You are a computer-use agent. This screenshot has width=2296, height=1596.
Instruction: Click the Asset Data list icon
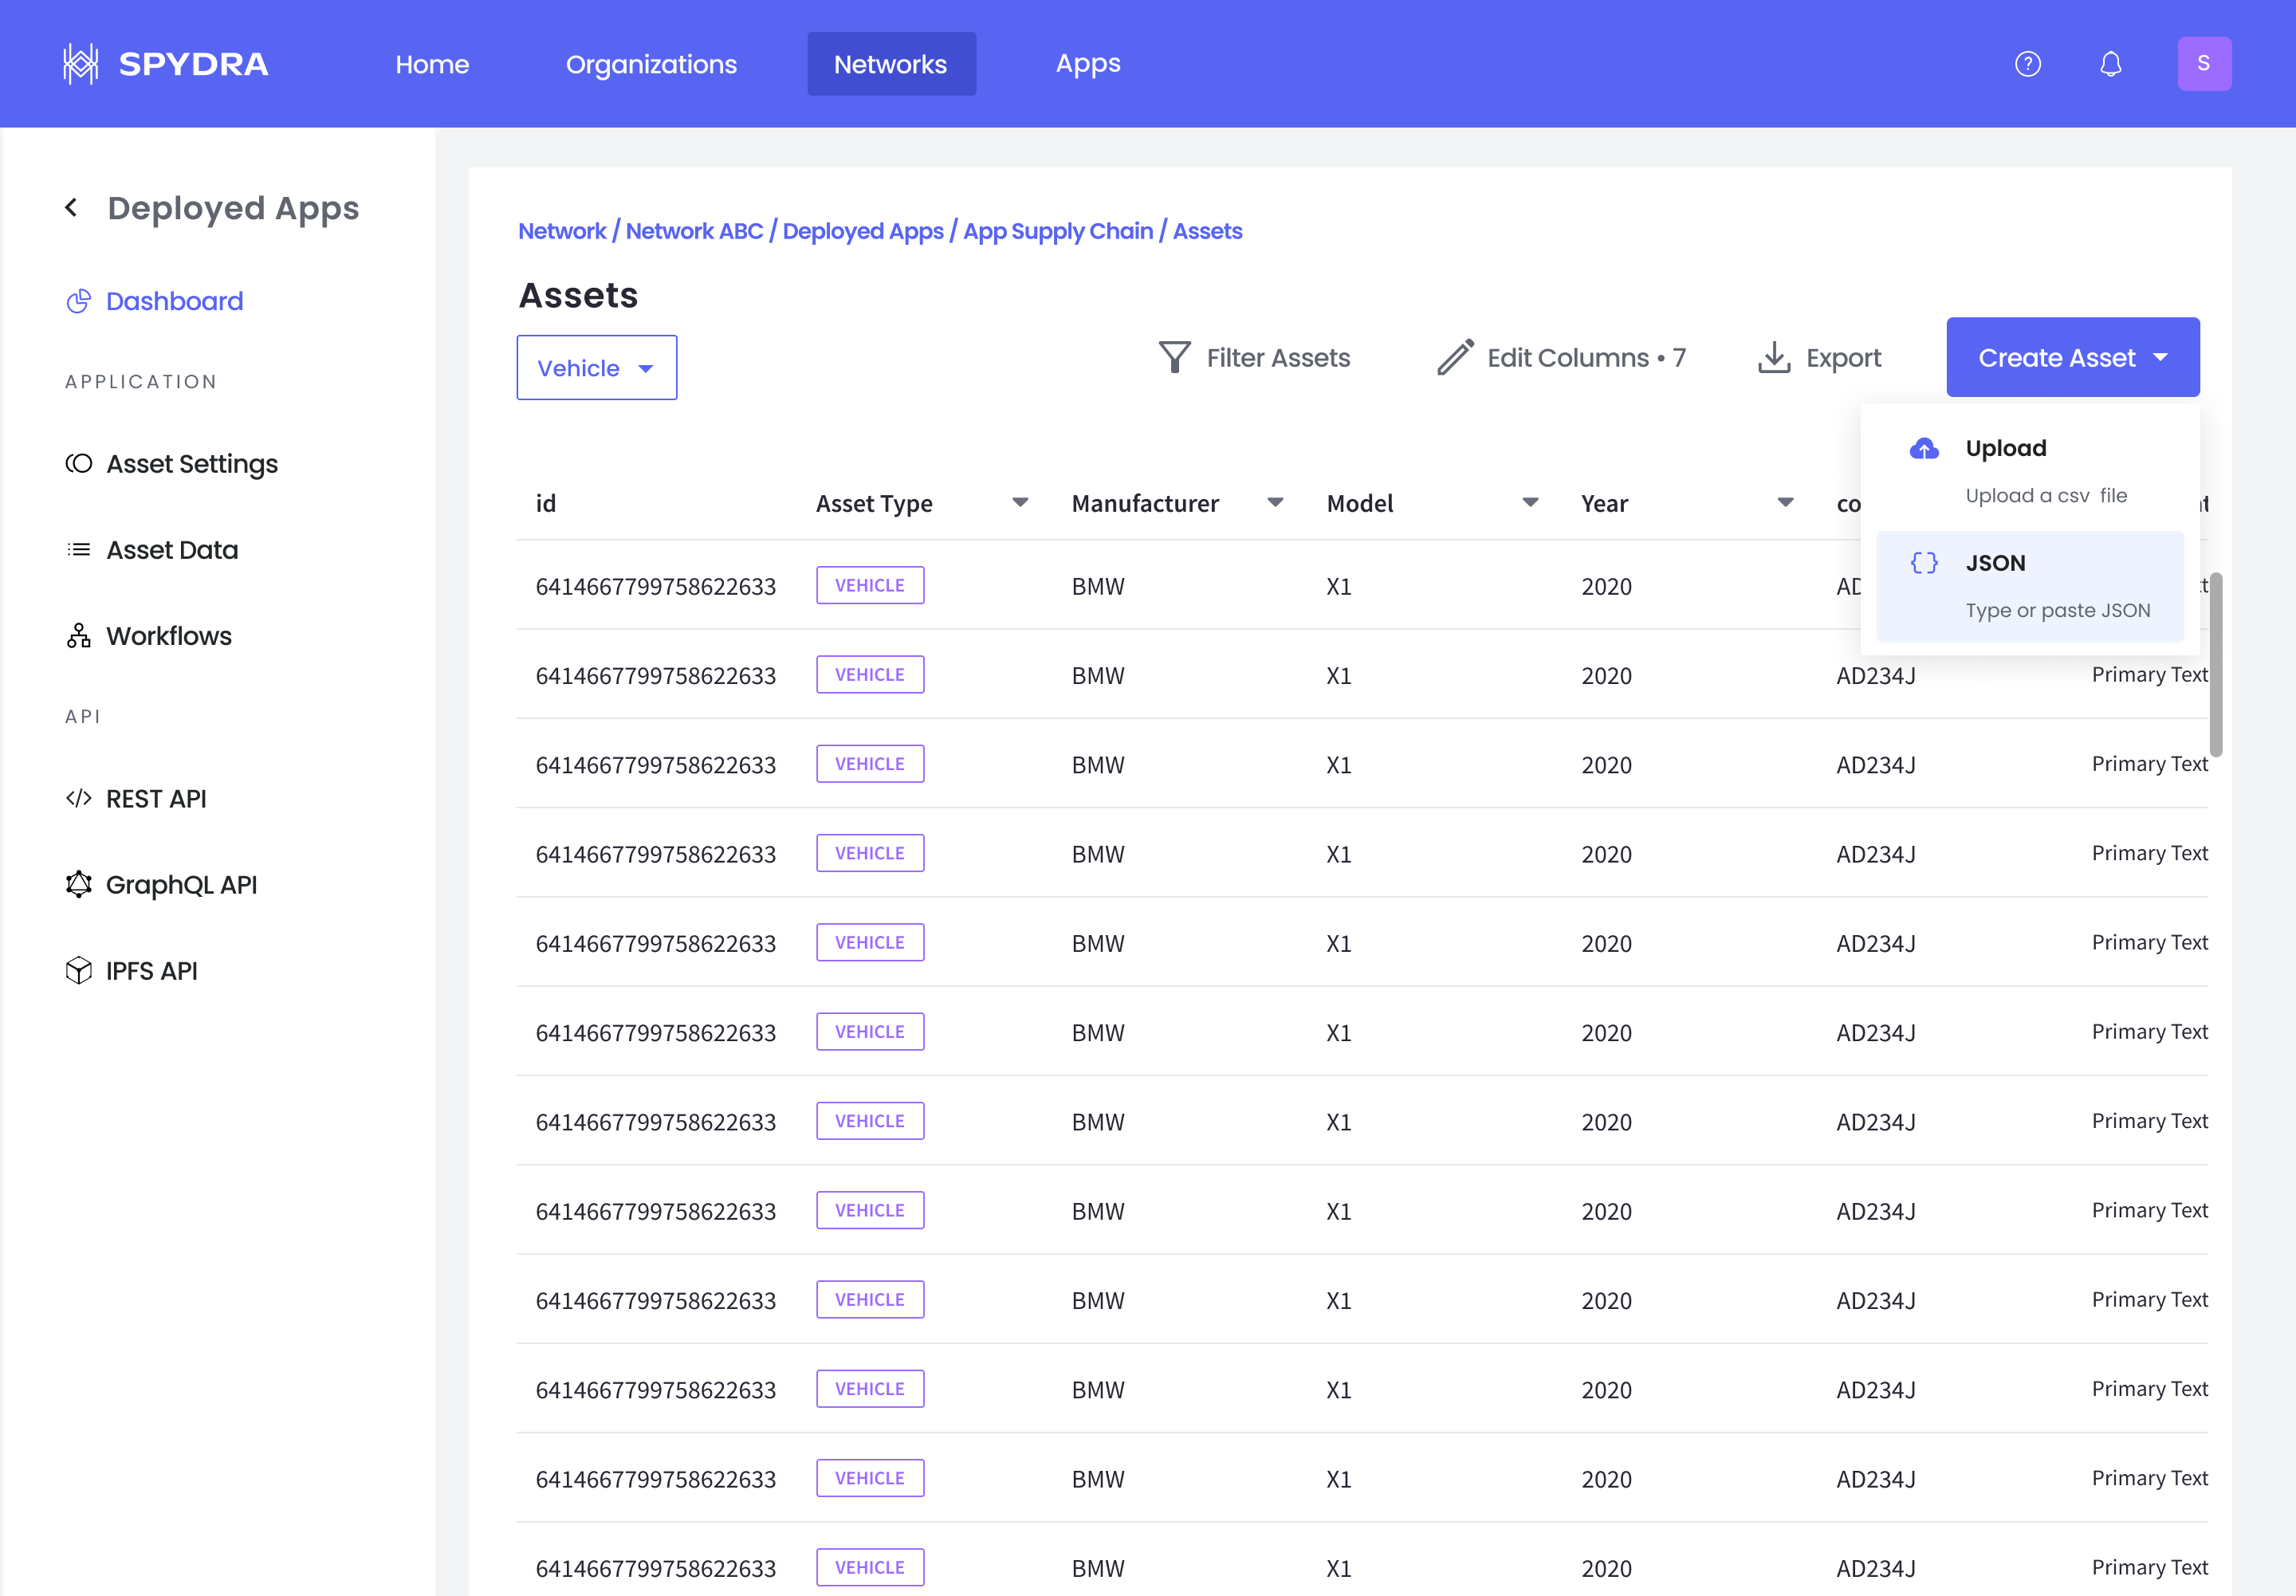pyautogui.click(x=78, y=549)
